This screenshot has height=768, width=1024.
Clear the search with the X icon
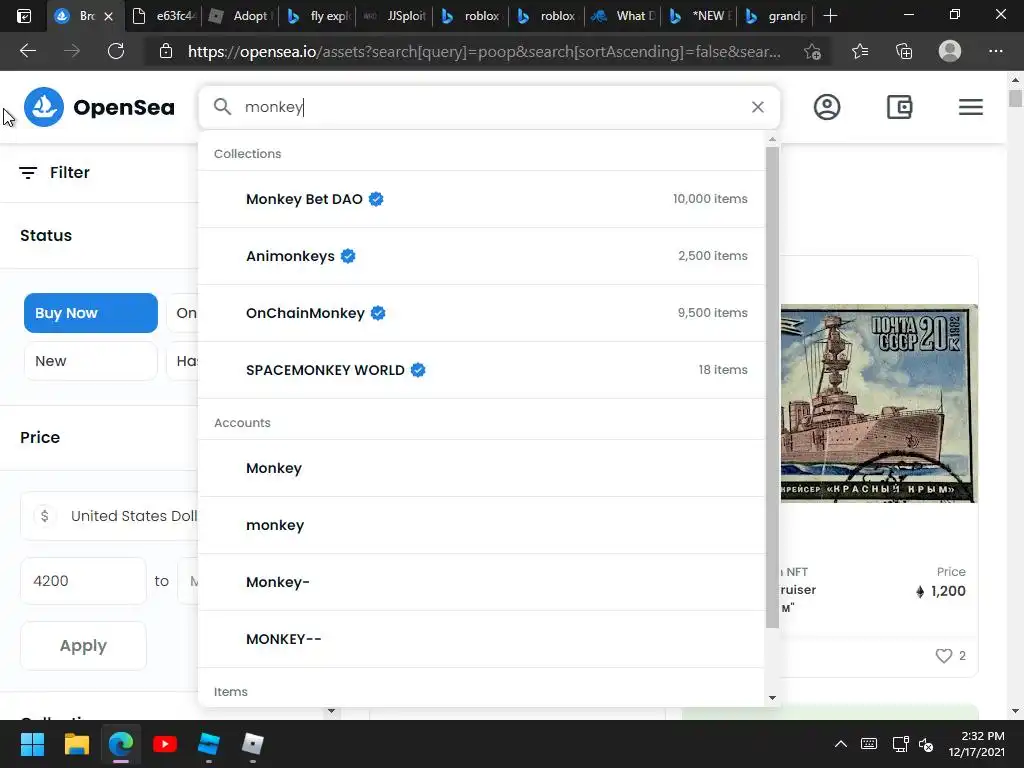pos(758,107)
